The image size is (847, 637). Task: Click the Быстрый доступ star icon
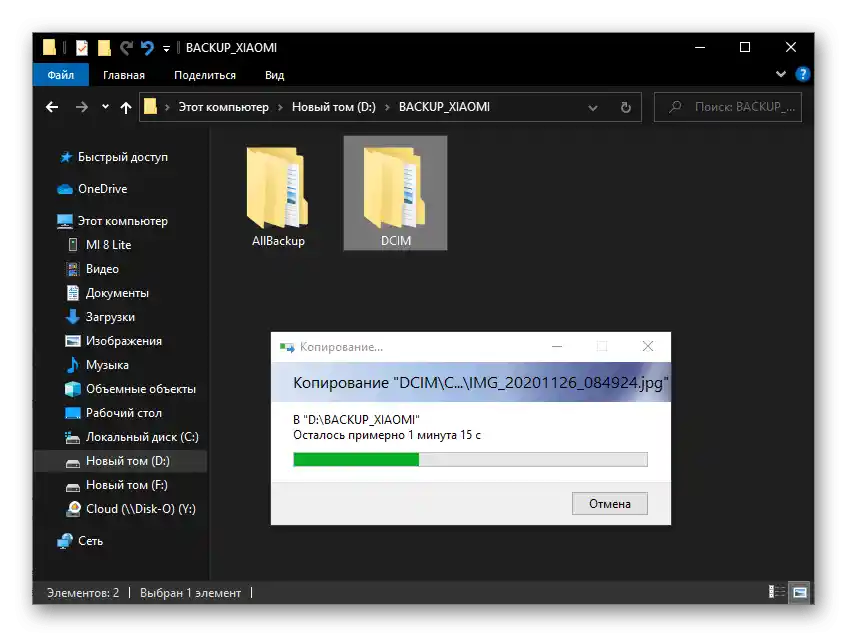click(65, 157)
